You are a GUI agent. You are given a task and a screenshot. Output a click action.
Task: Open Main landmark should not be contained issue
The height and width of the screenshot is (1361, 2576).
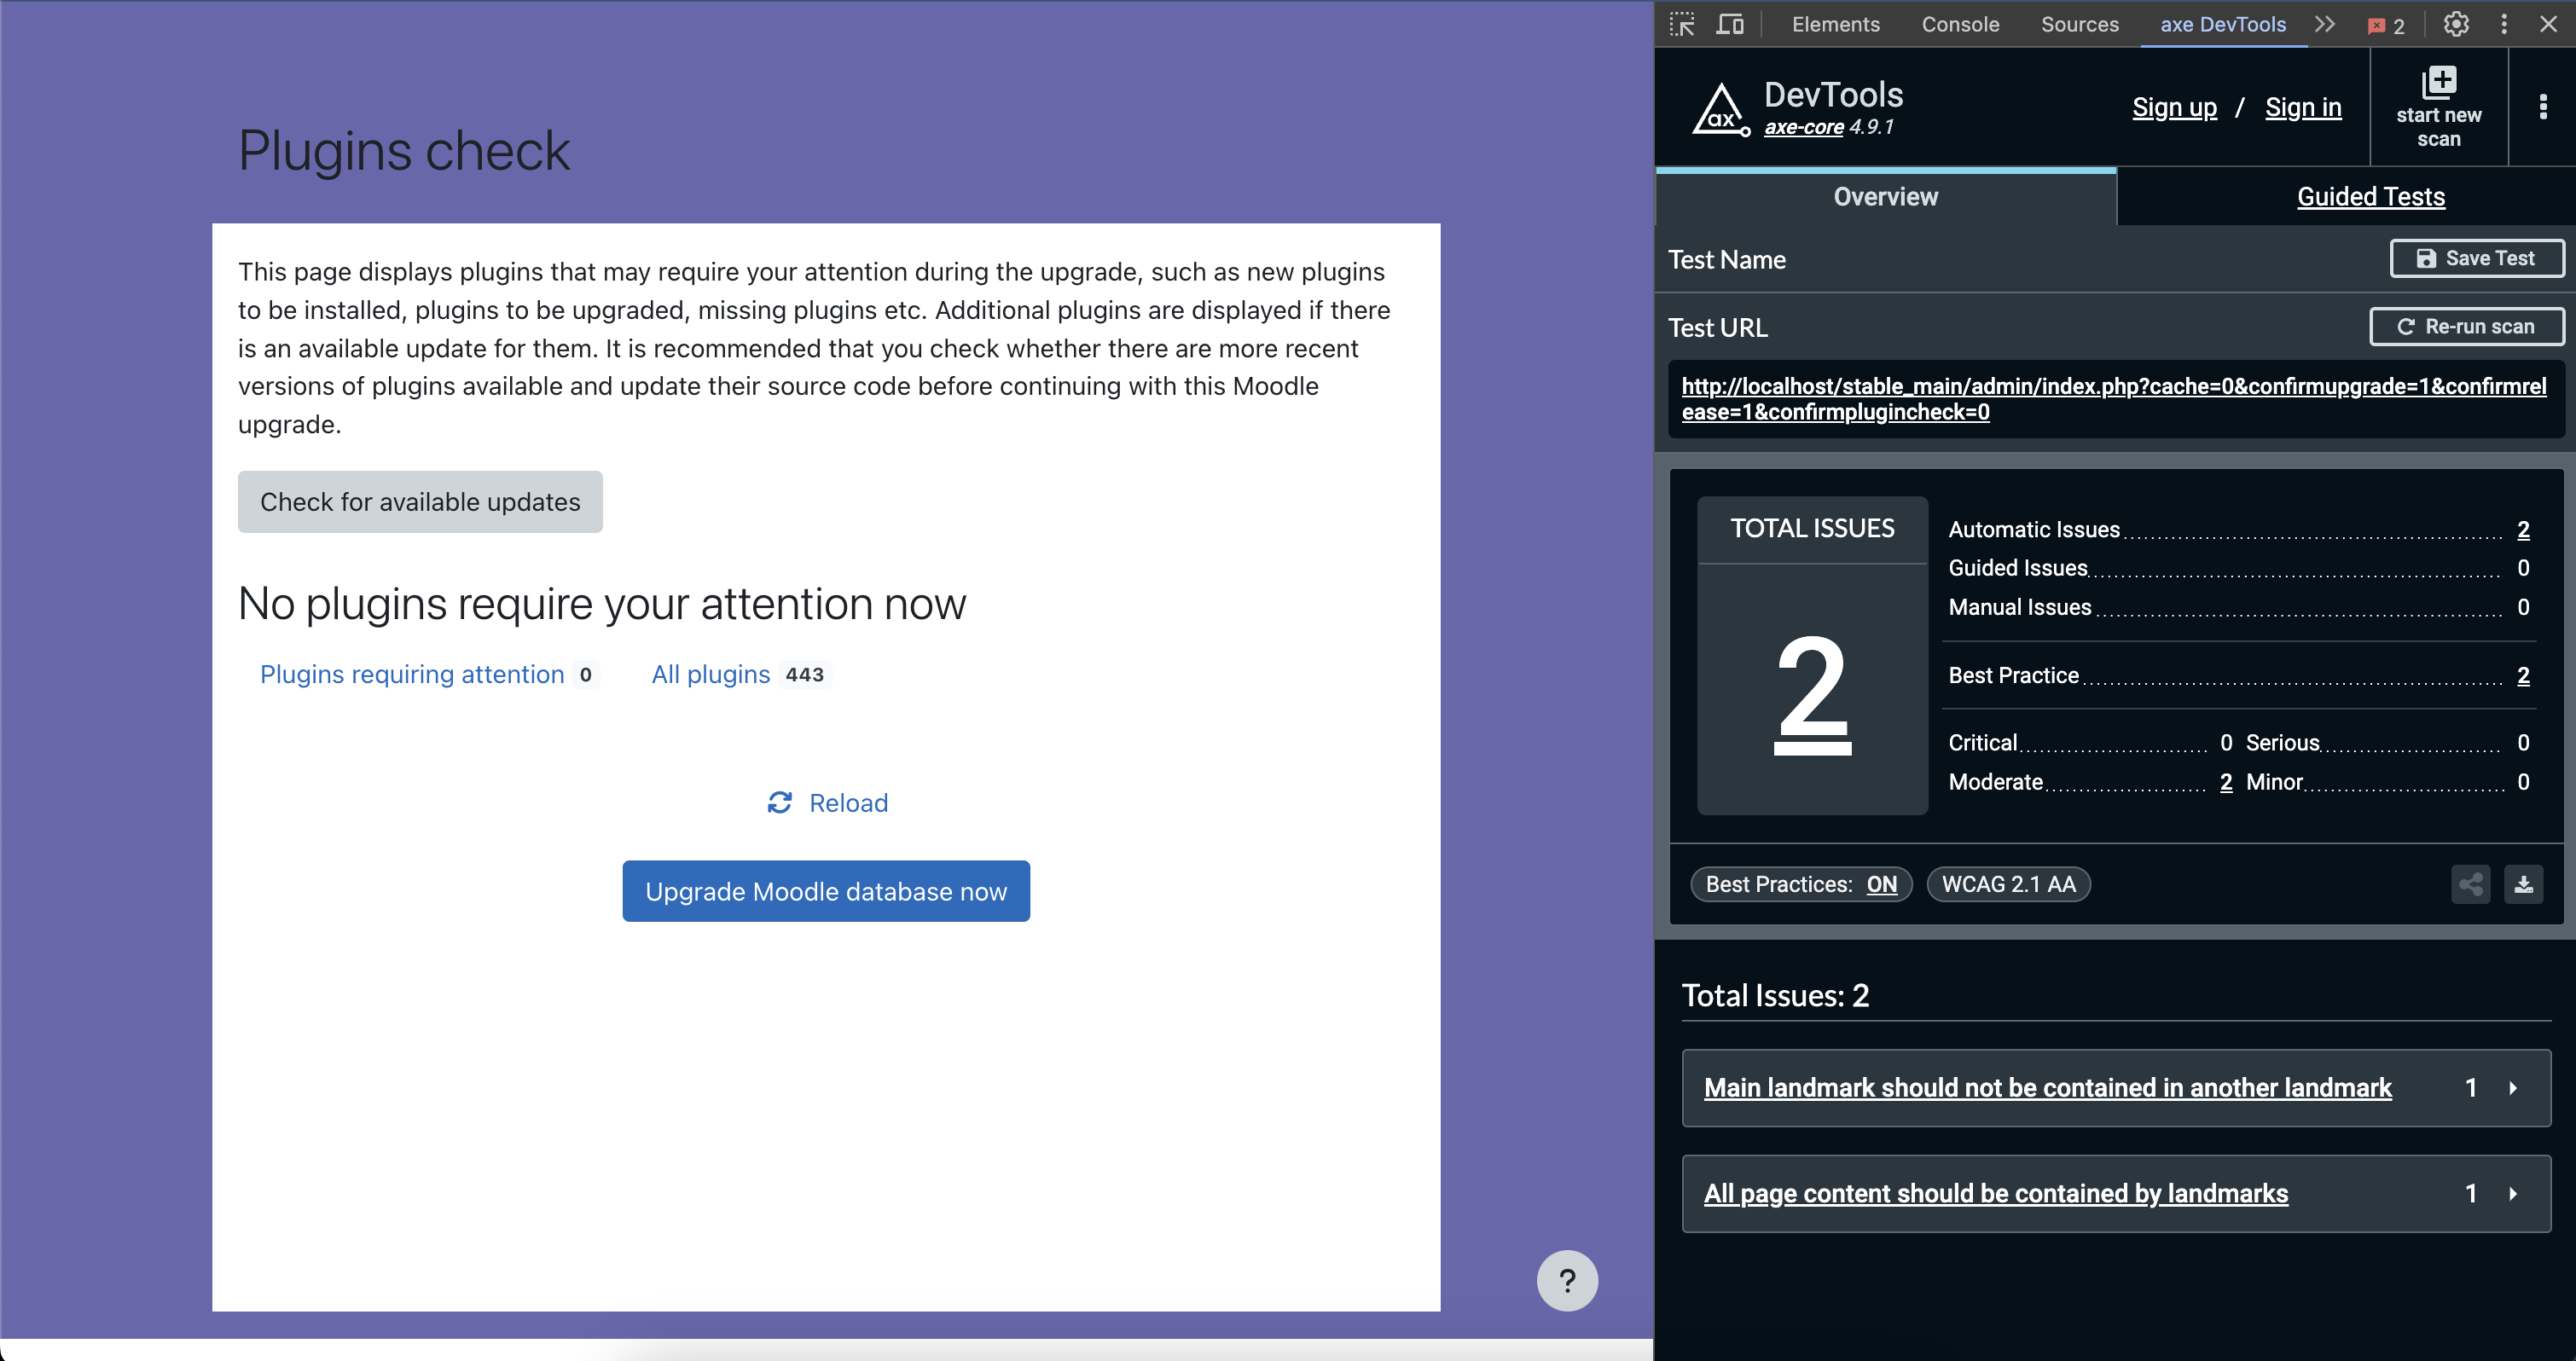pyautogui.click(x=2048, y=1087)
